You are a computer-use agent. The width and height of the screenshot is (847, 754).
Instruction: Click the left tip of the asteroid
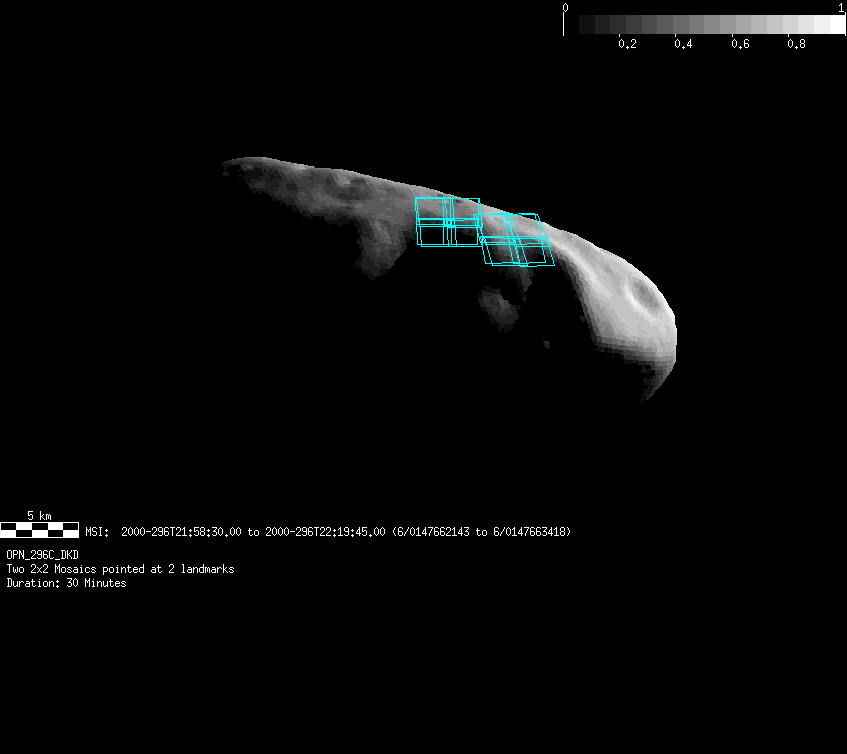click(228, 165)
